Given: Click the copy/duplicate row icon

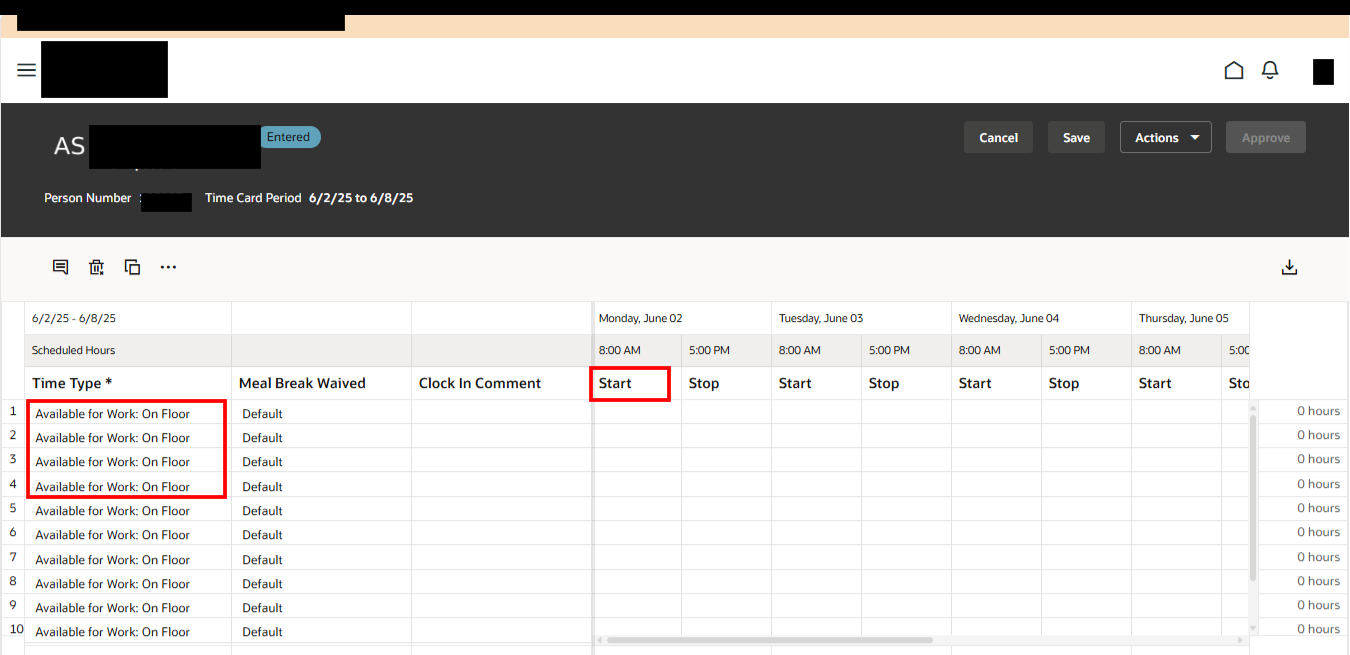Looking at the screenshot, I should (x=132, y=267).
